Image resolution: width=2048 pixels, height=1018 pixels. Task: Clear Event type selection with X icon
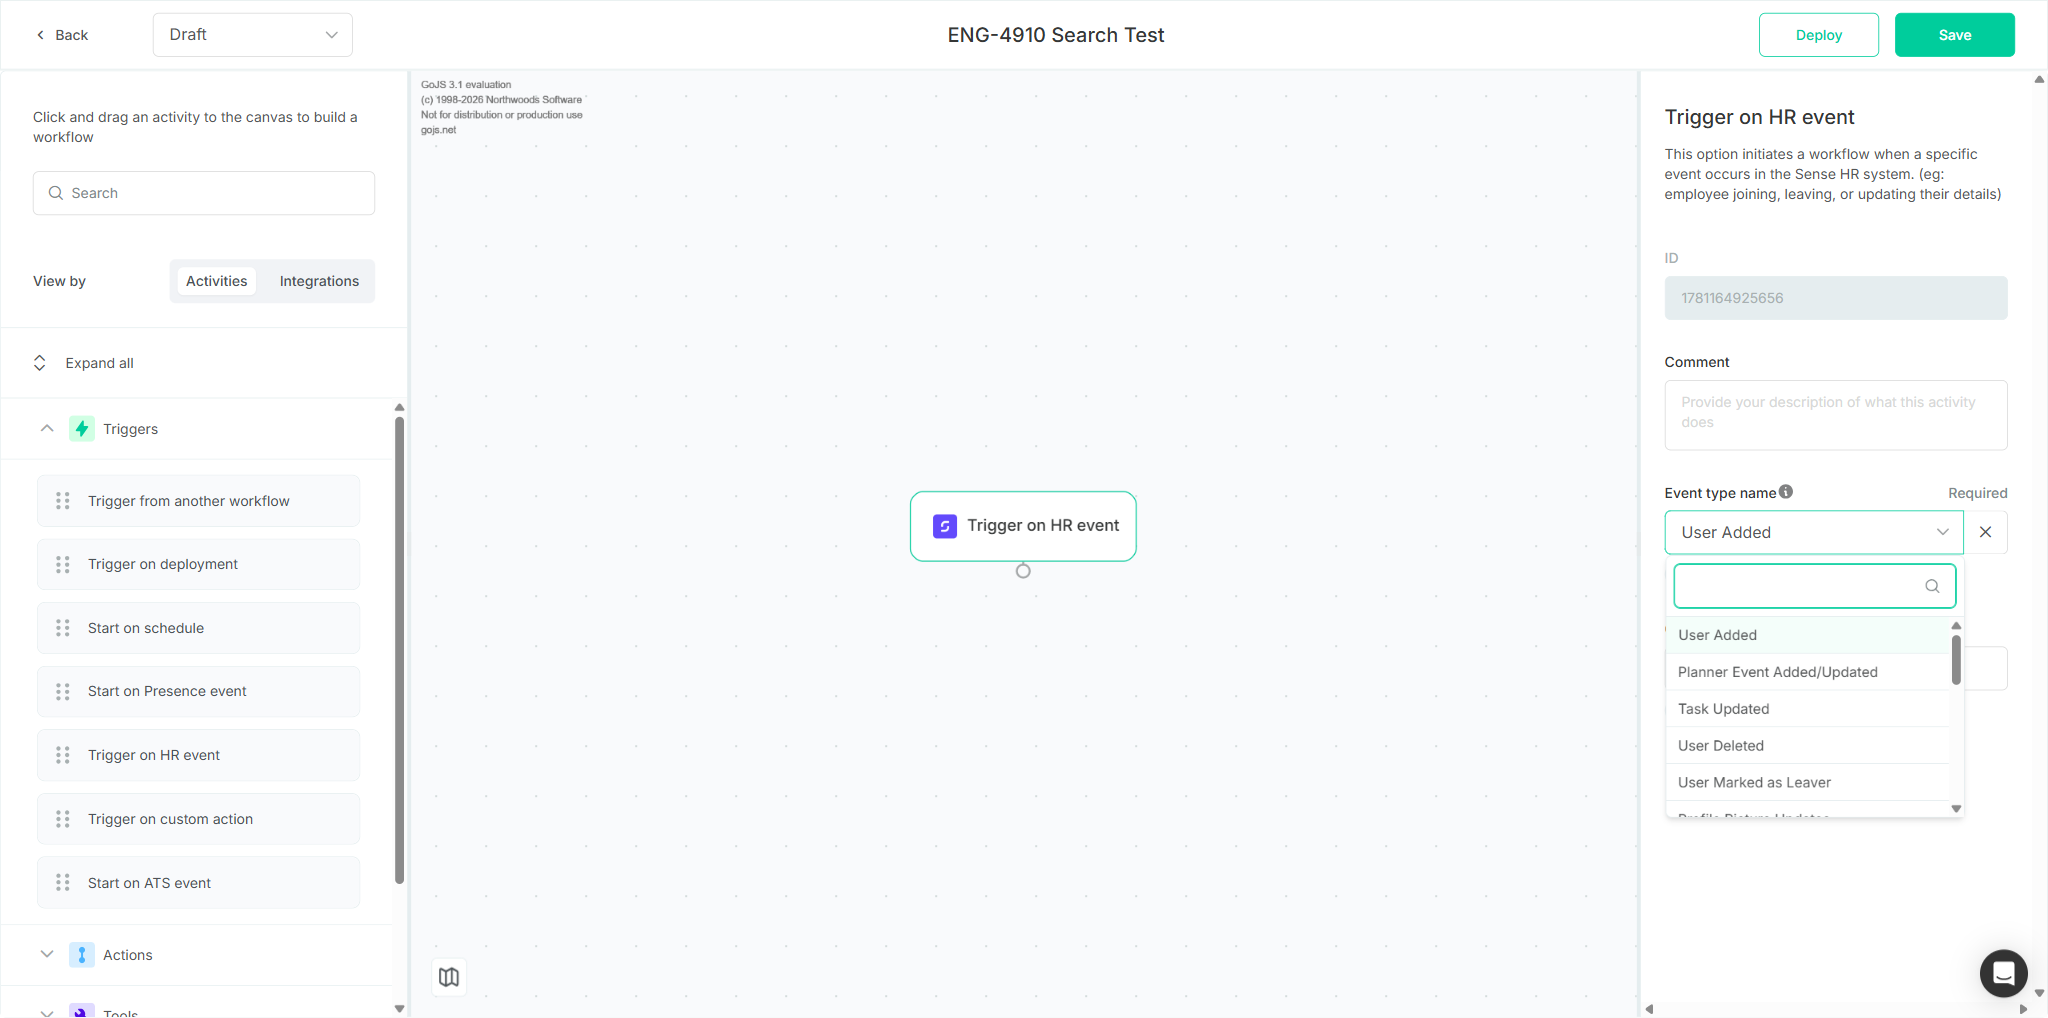pyautogui.click(x=1986, y=532)
